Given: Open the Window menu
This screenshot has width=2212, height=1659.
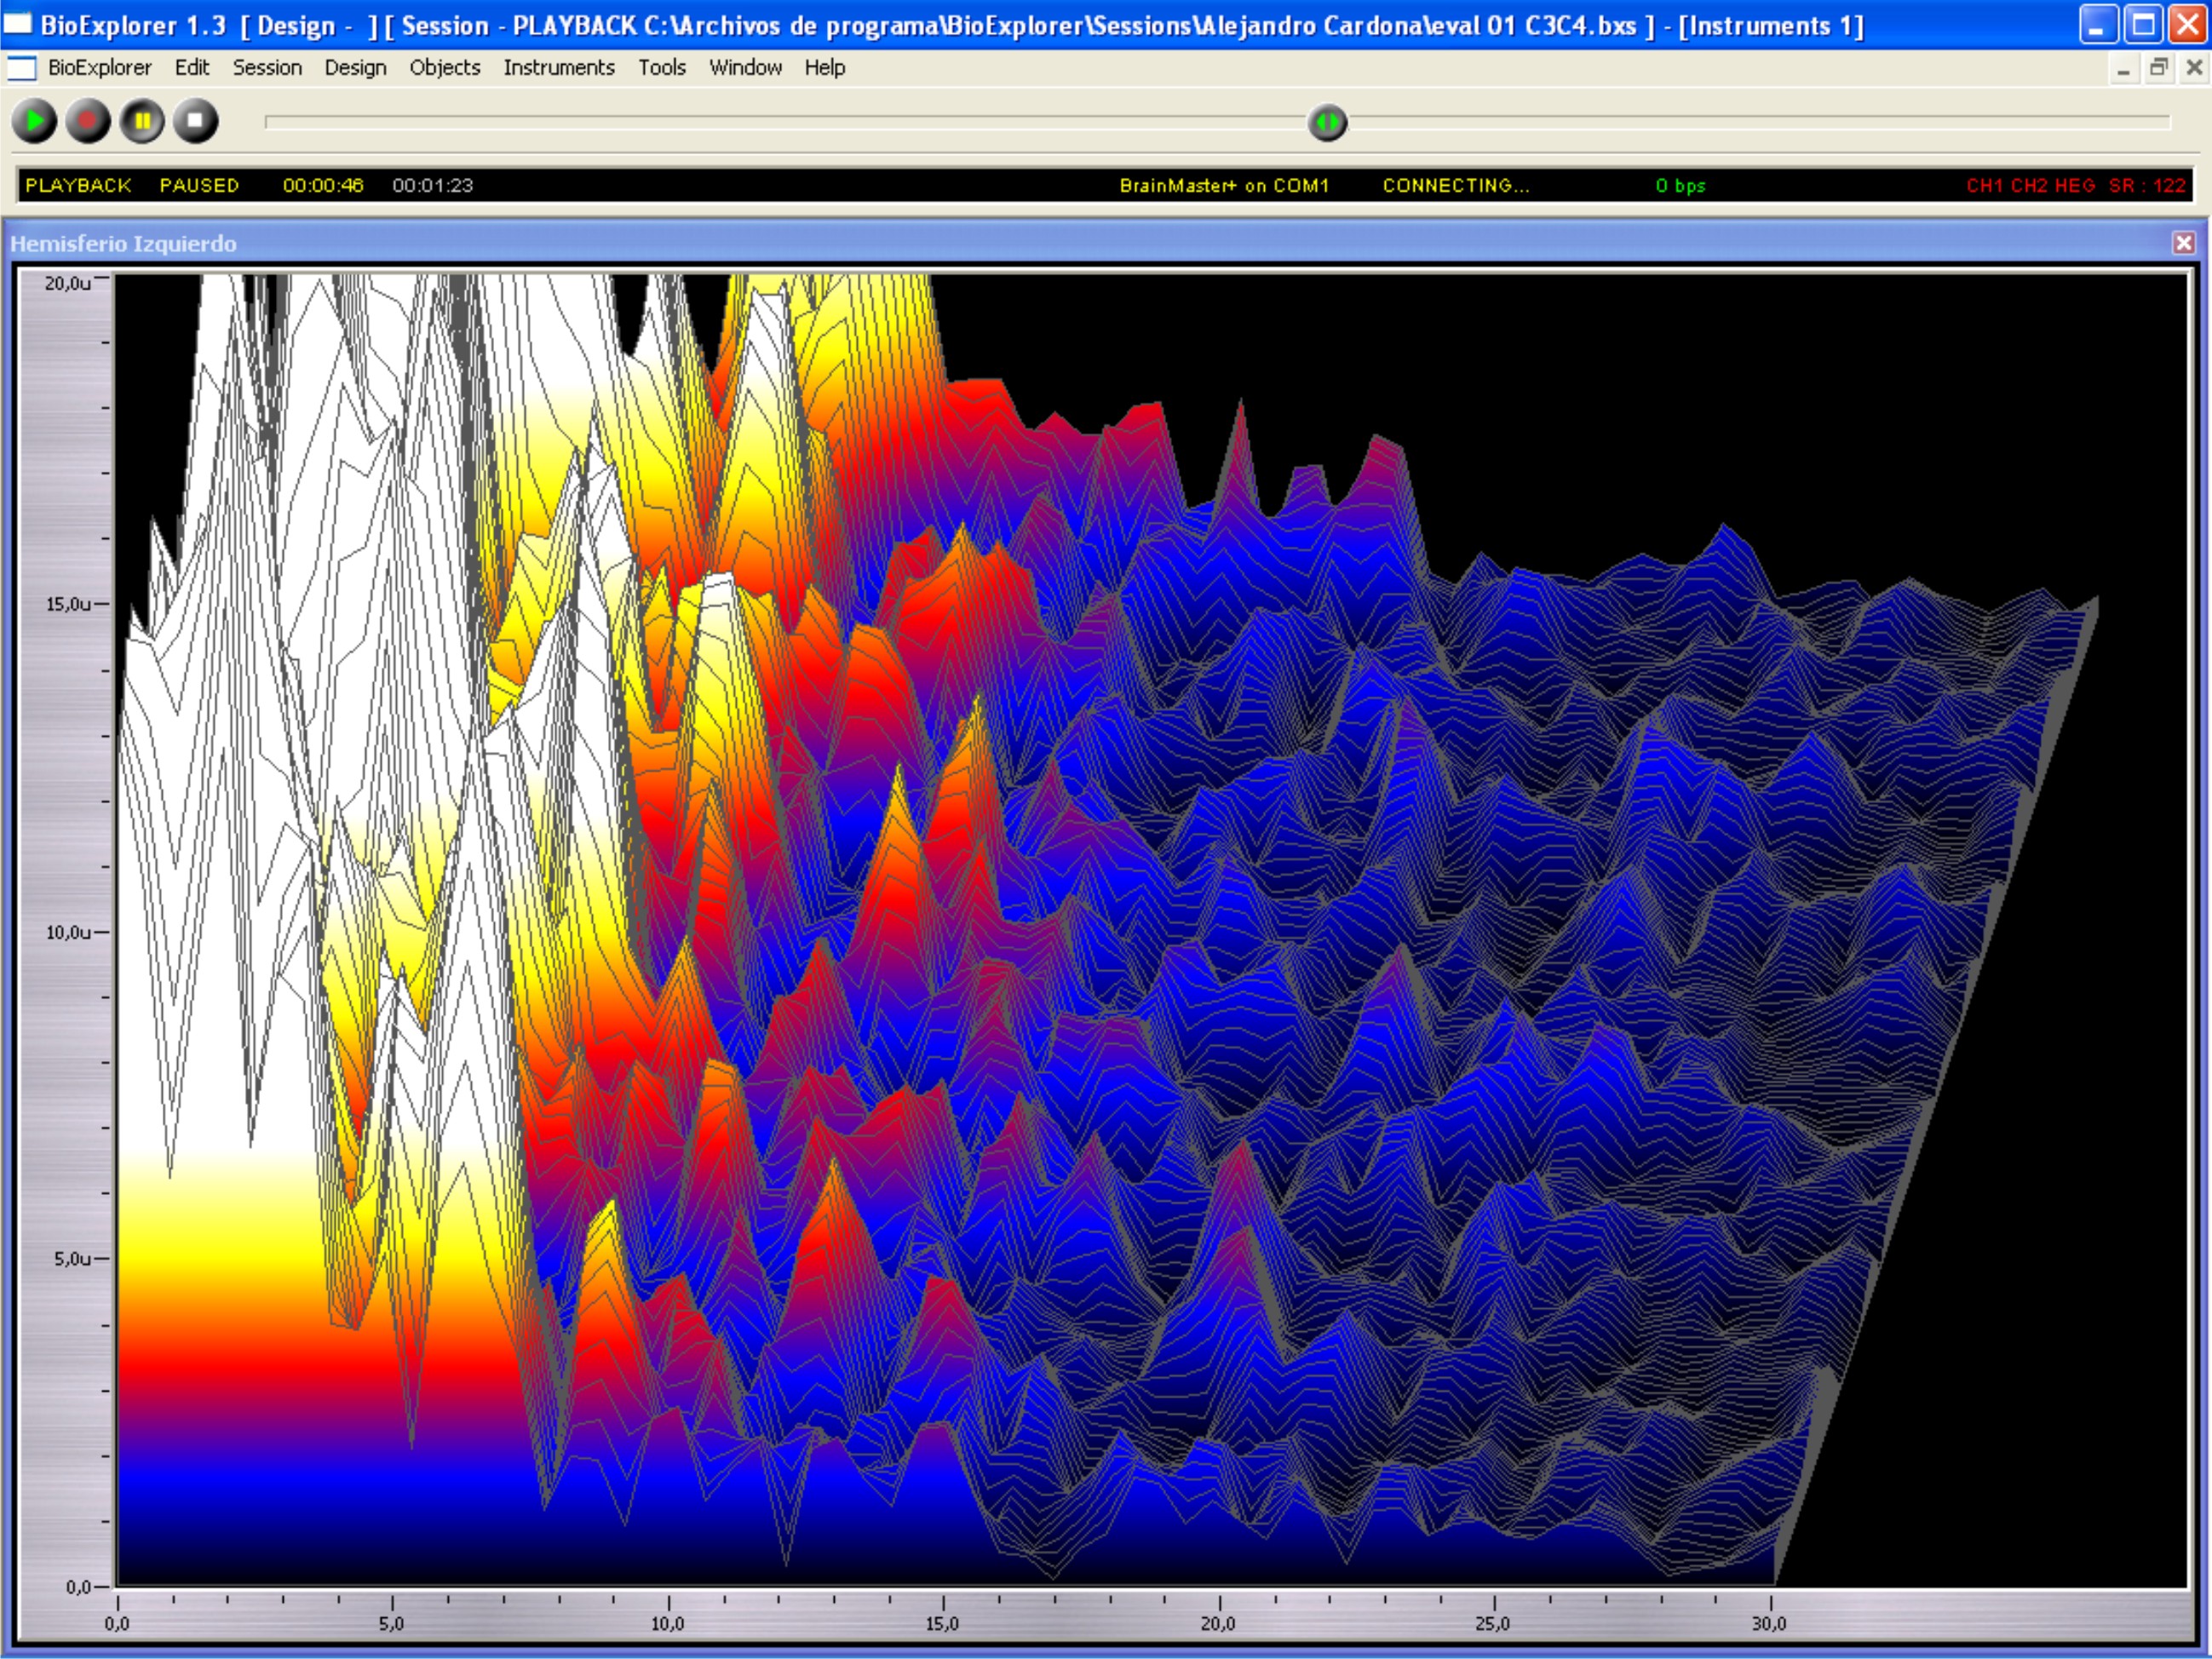Looking at the screenshot, I should pos(745,68).
